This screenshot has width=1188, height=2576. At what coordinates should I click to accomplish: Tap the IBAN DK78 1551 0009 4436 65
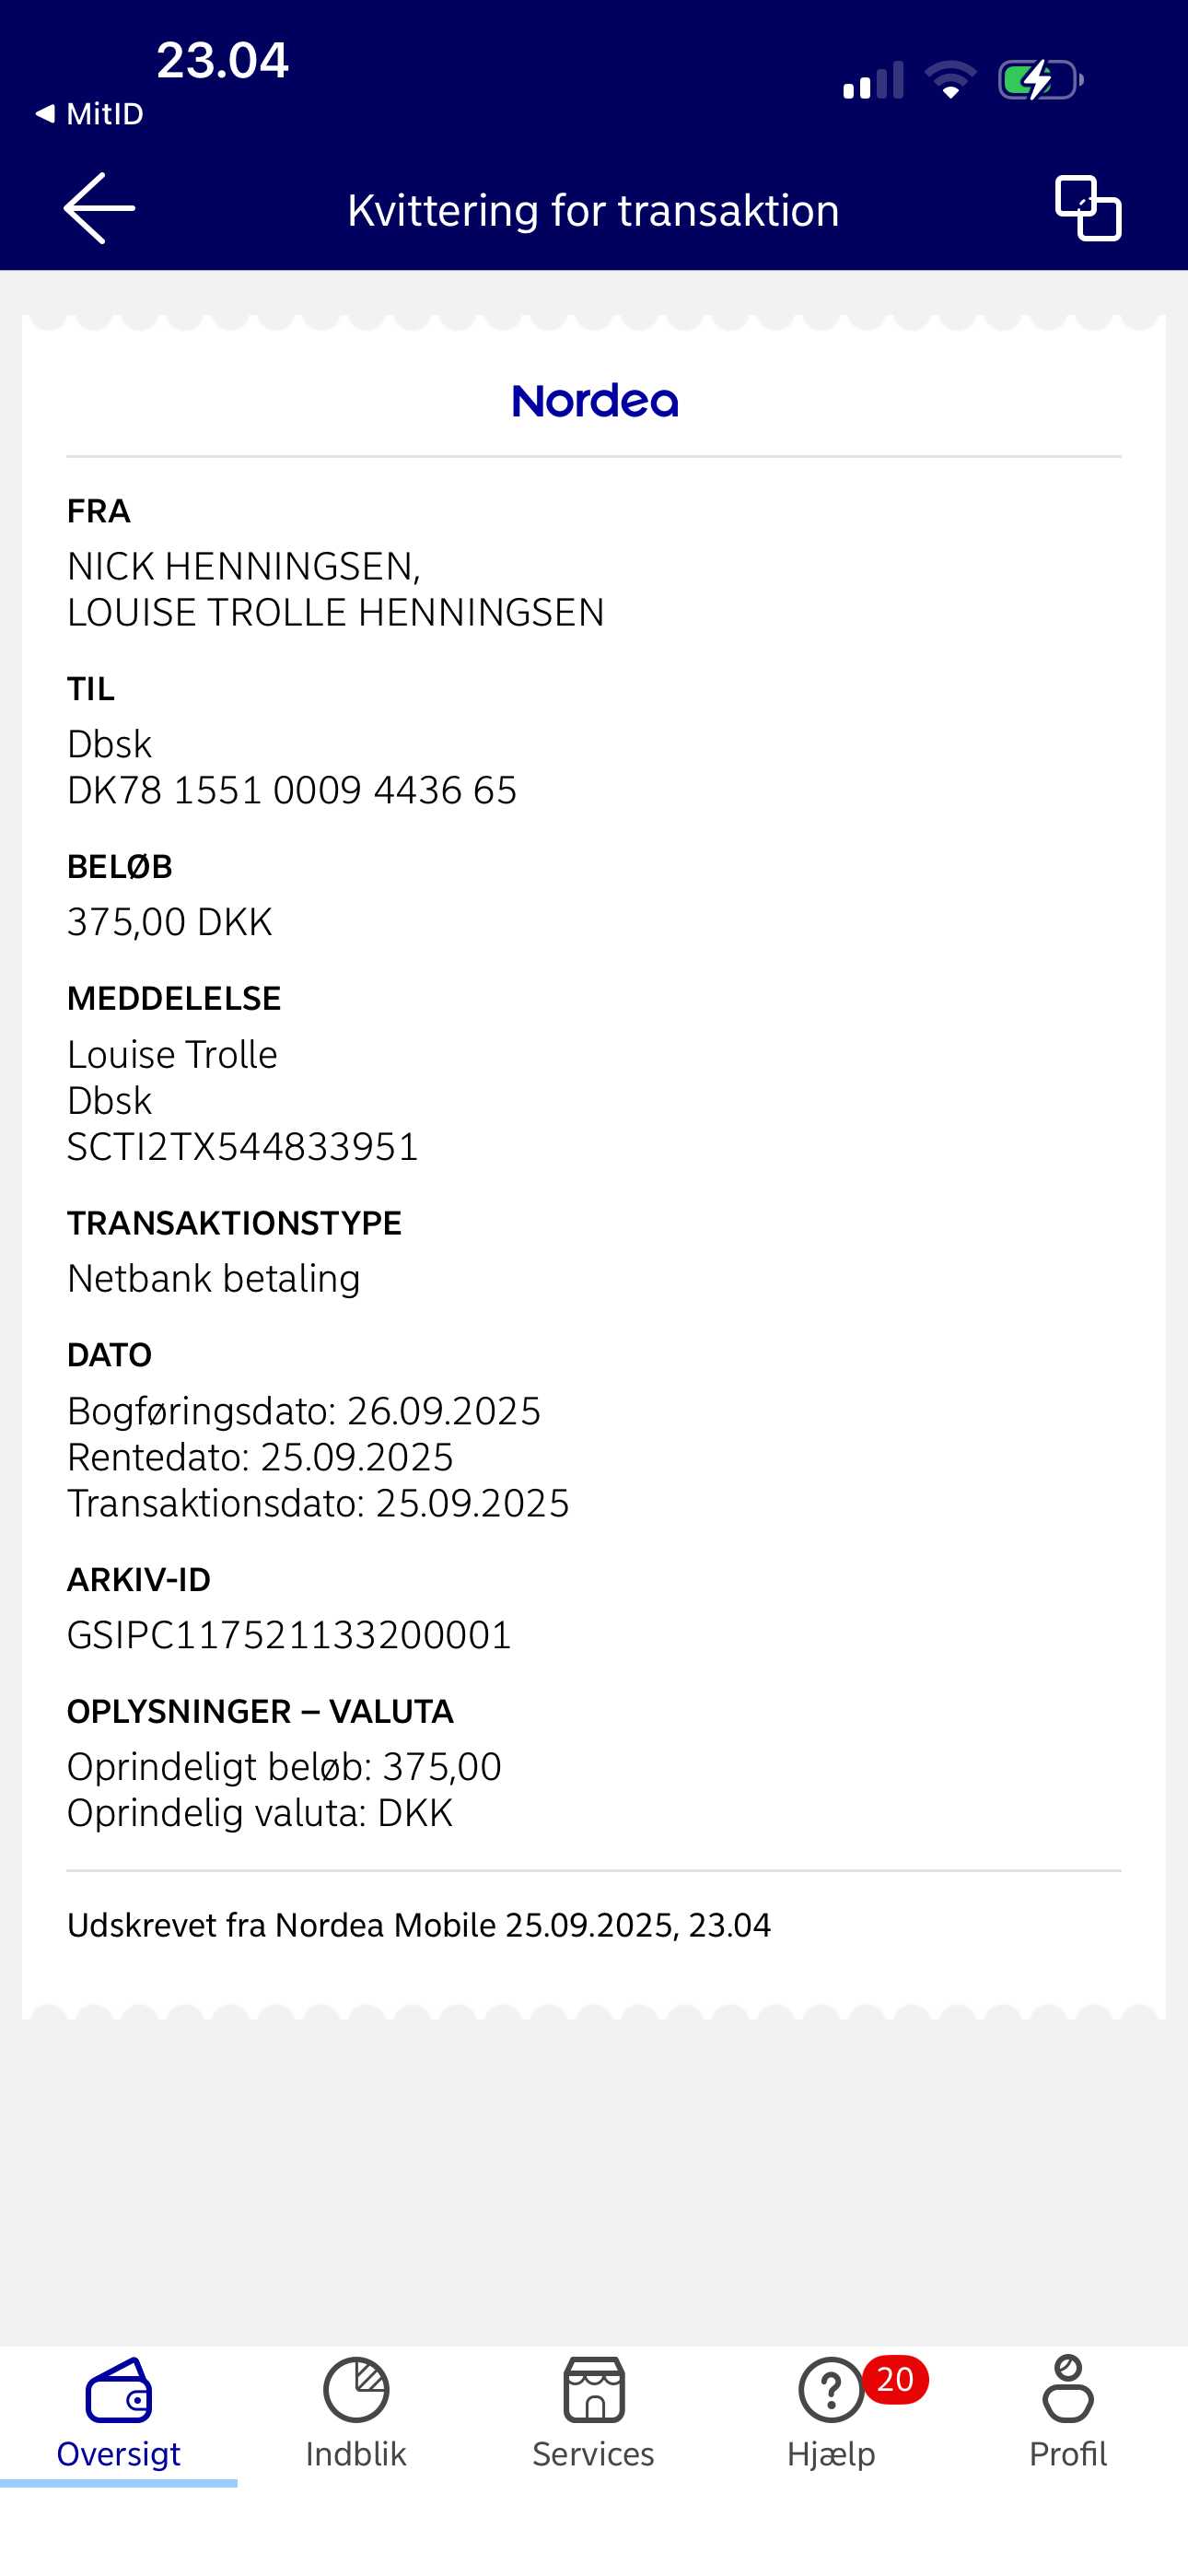(x=292, y=790)
